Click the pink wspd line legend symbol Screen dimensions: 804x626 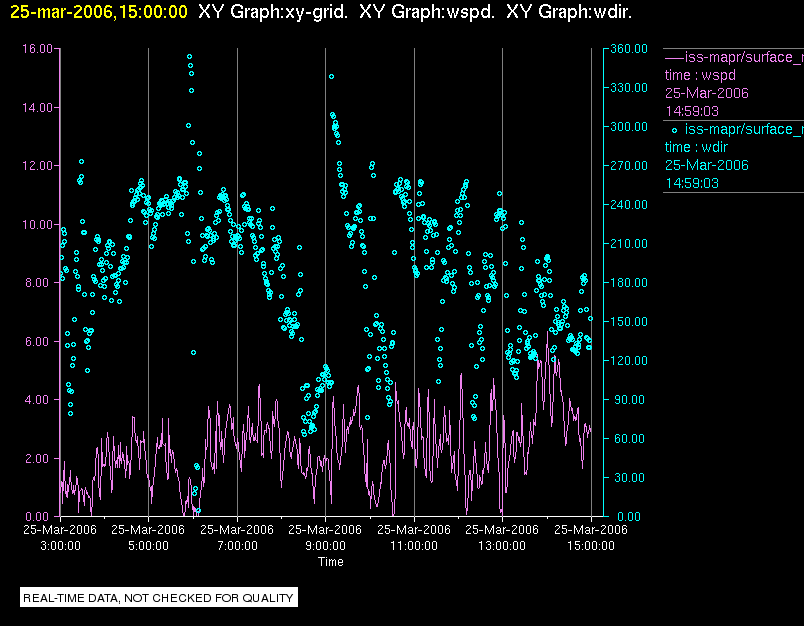[x=674, y=57]
